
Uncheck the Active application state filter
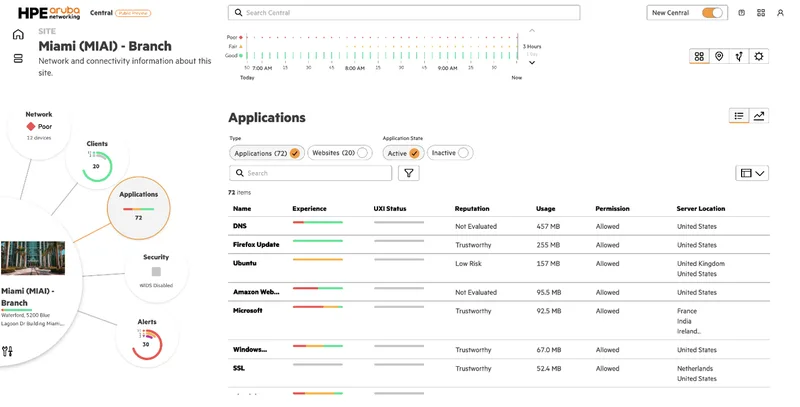click(403, 153)
